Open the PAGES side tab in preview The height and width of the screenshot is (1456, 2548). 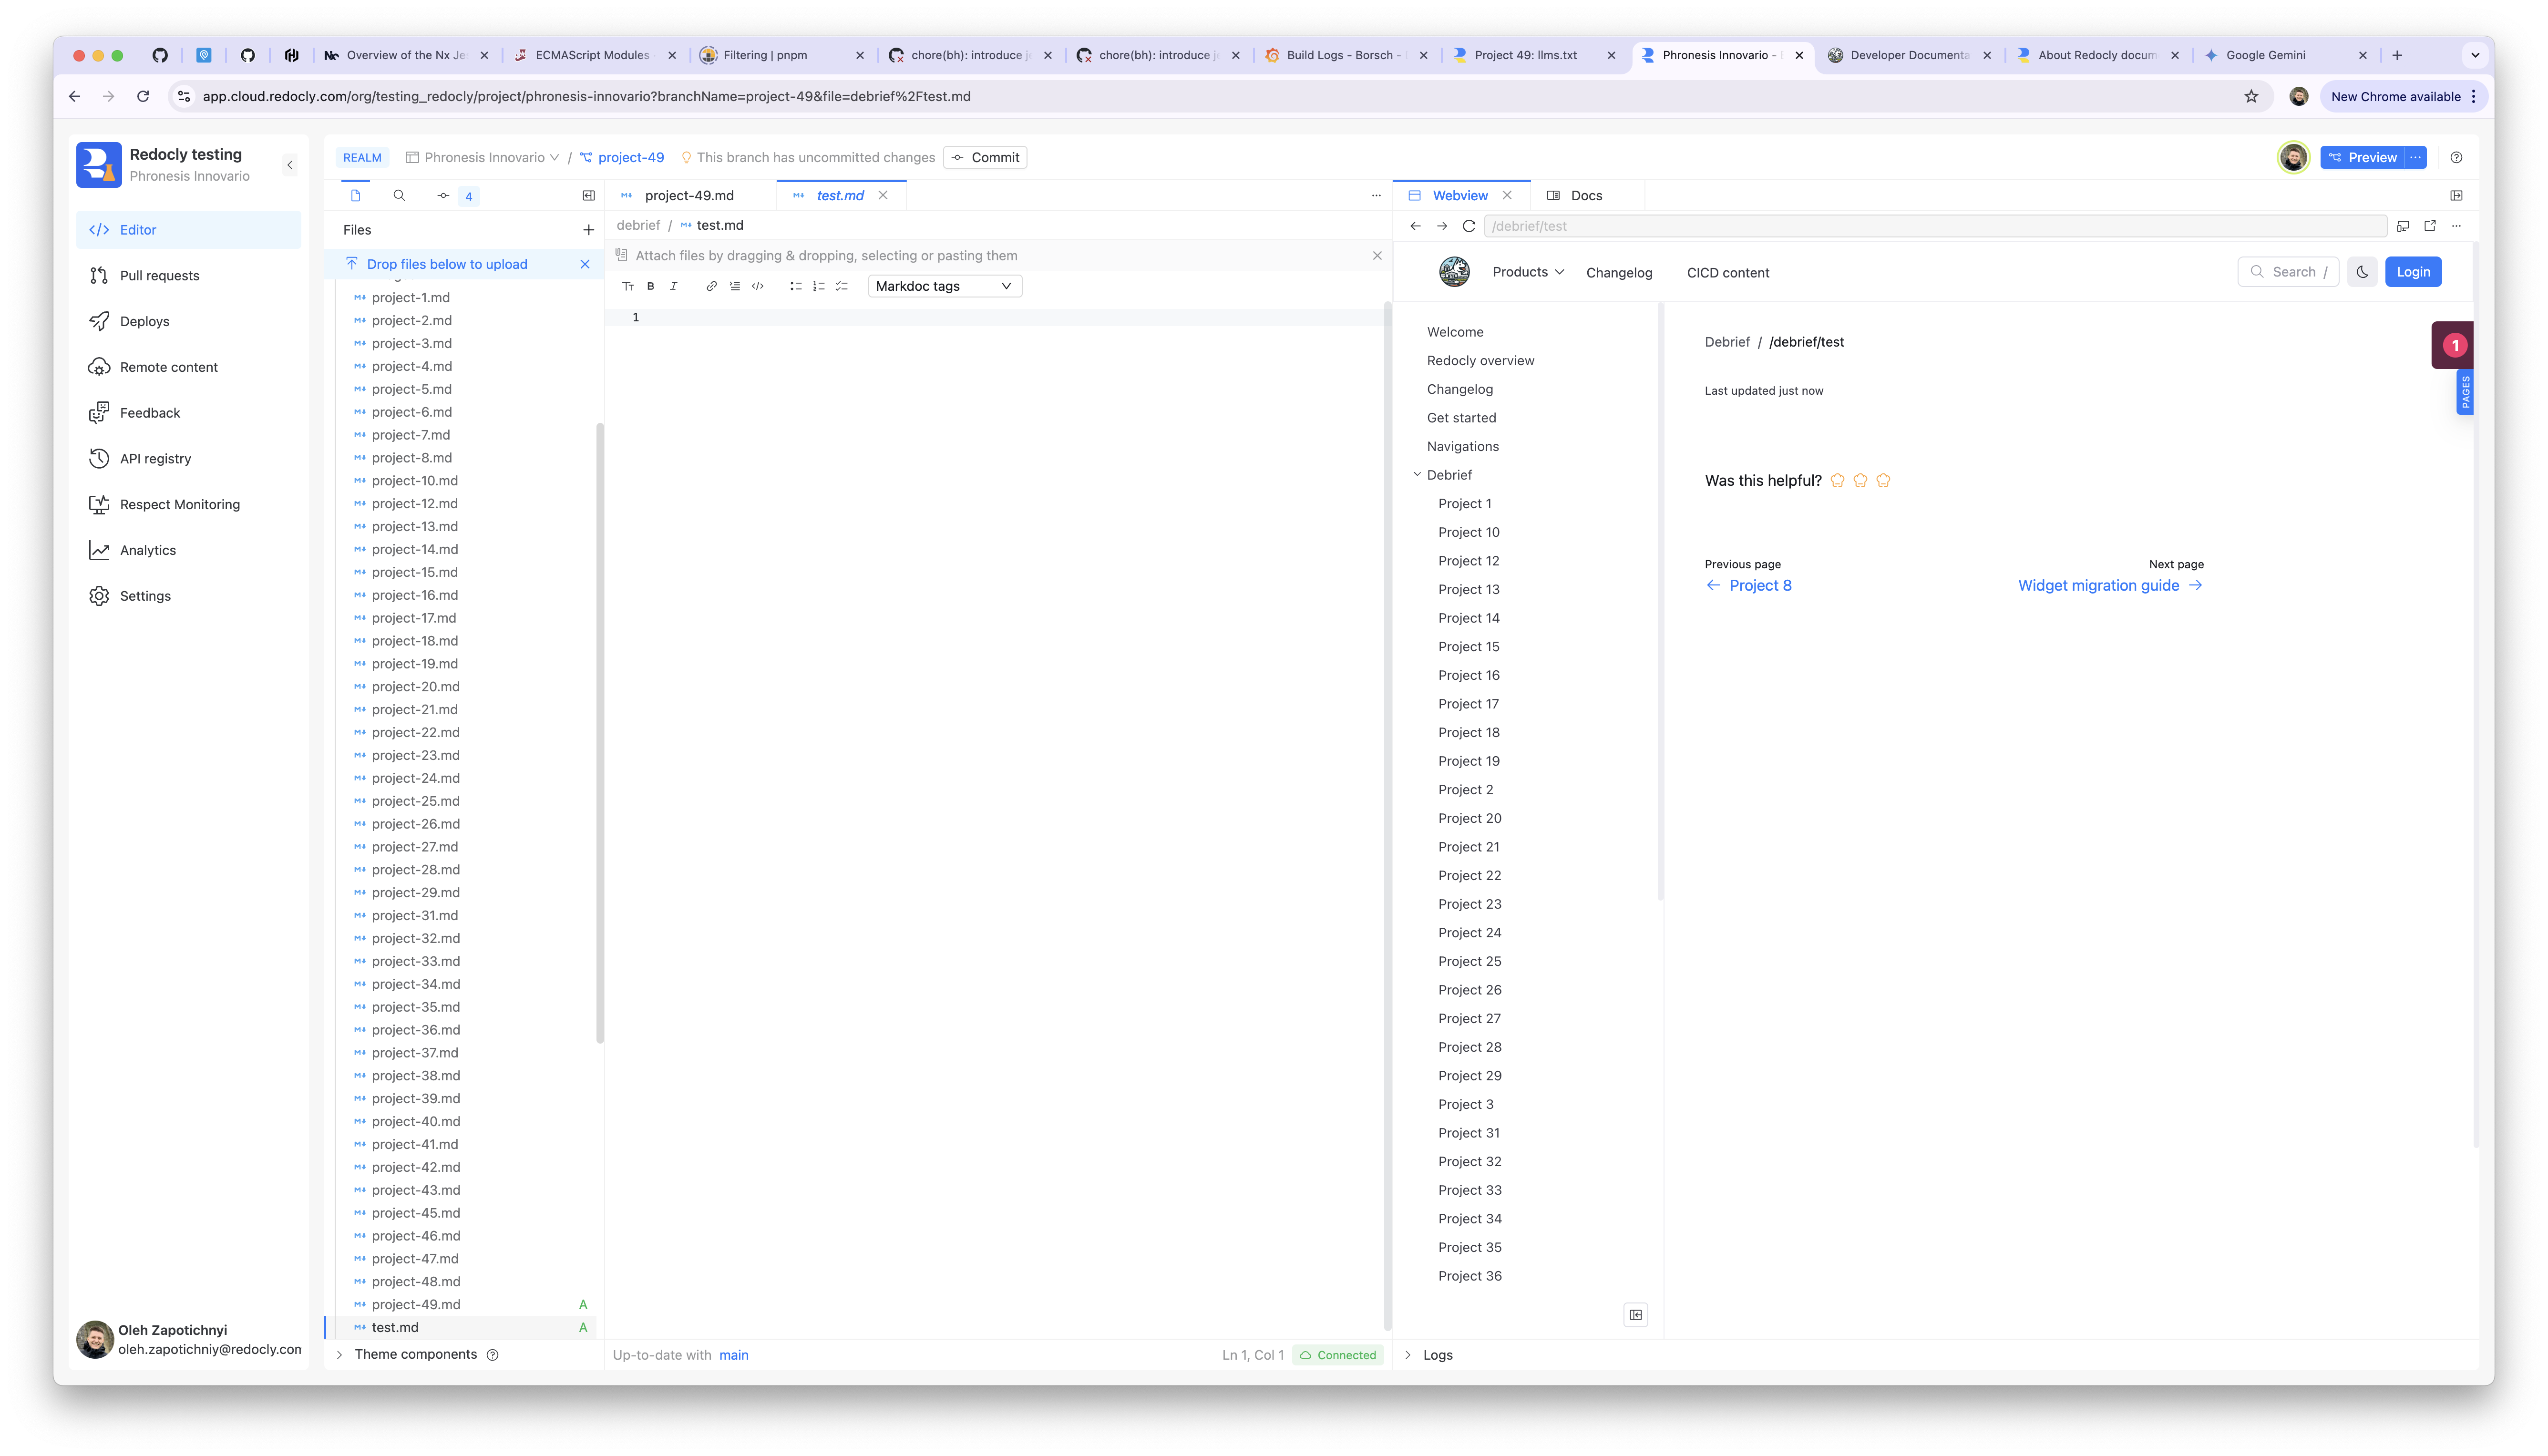point(2465,392)
